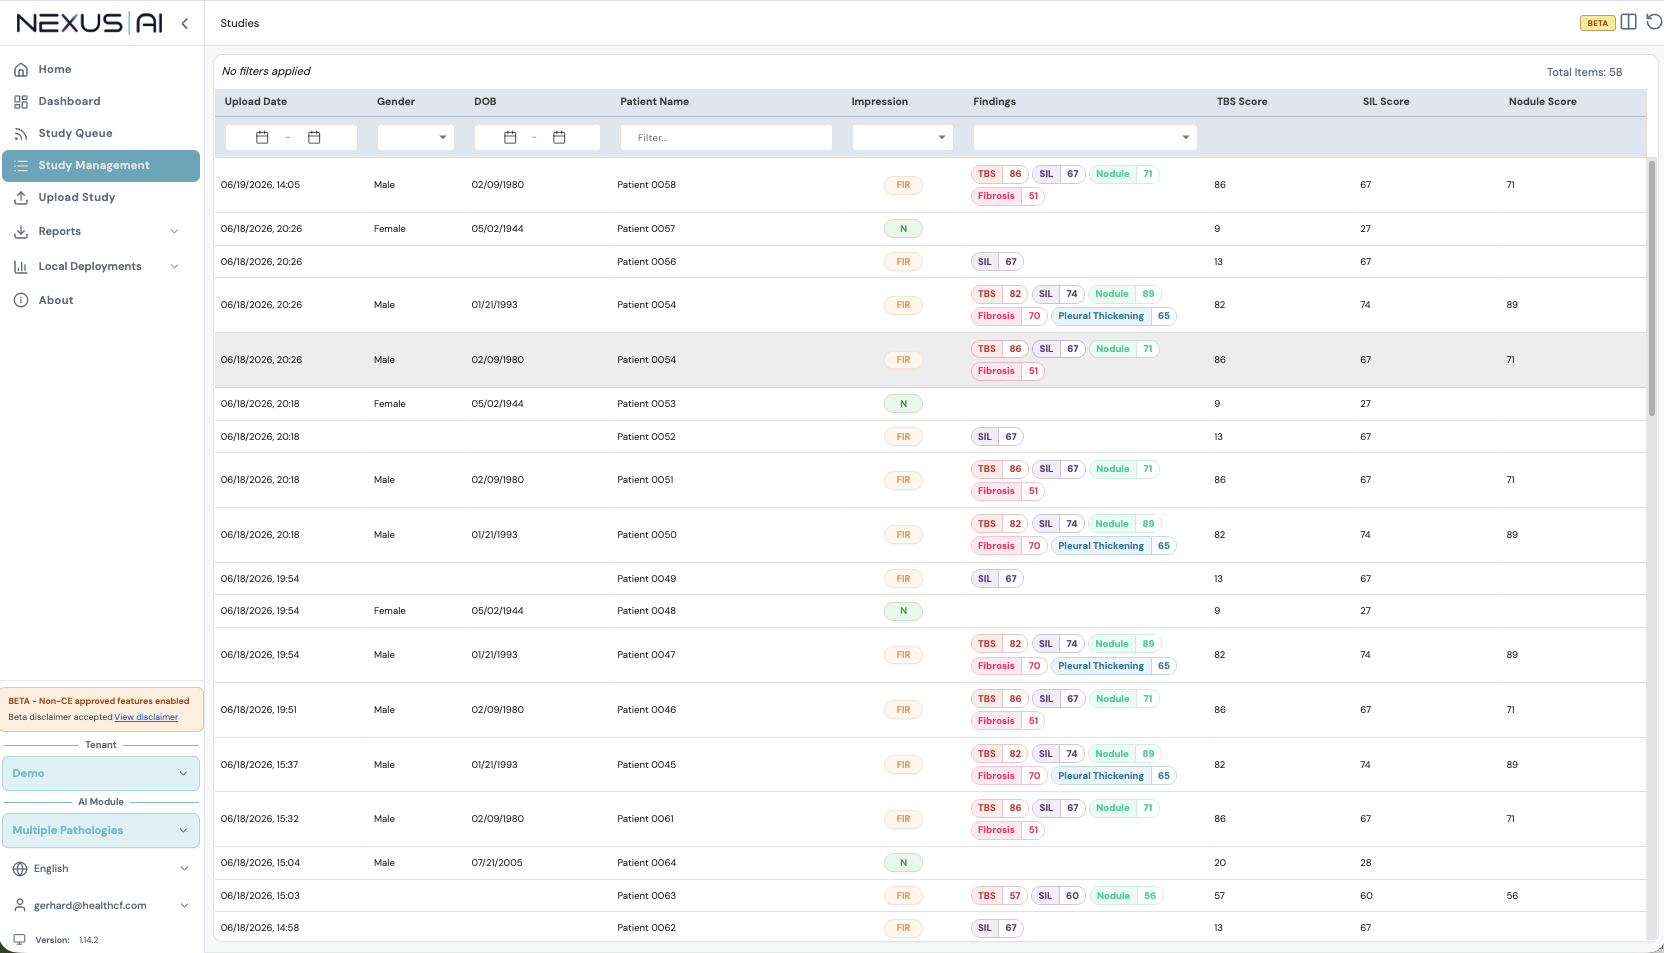1664x953 pixels.
Task: Open the Upload Date end calendar icon
Action: [x=314, y=138]
